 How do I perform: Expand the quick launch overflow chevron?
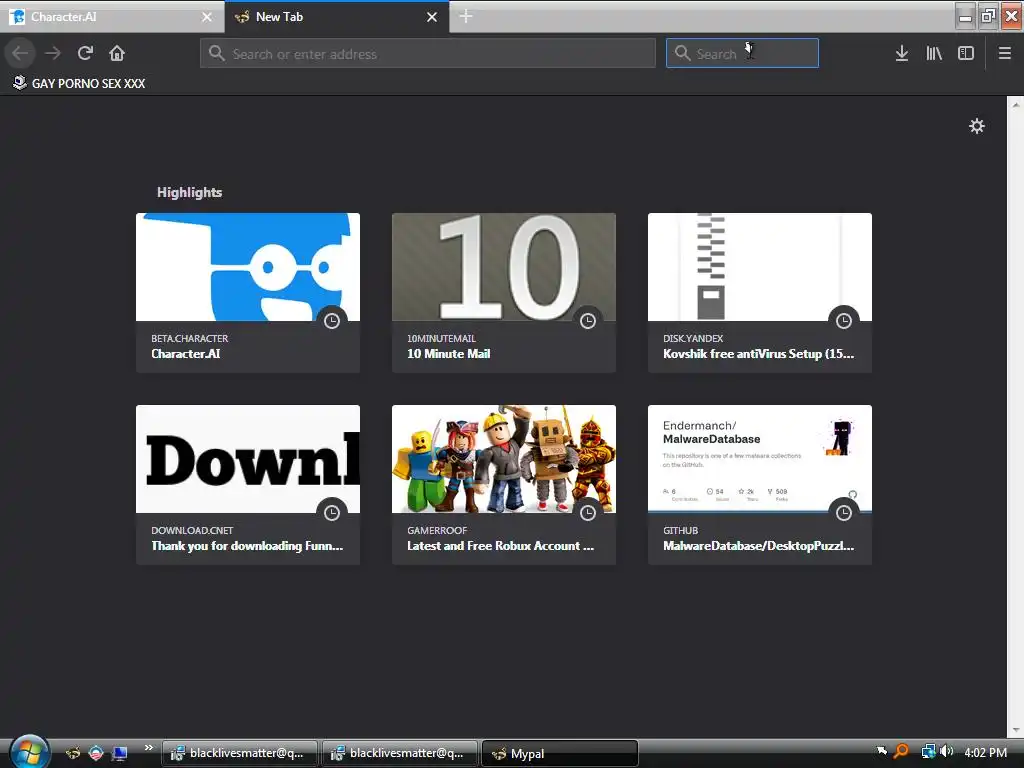point(148,748)
